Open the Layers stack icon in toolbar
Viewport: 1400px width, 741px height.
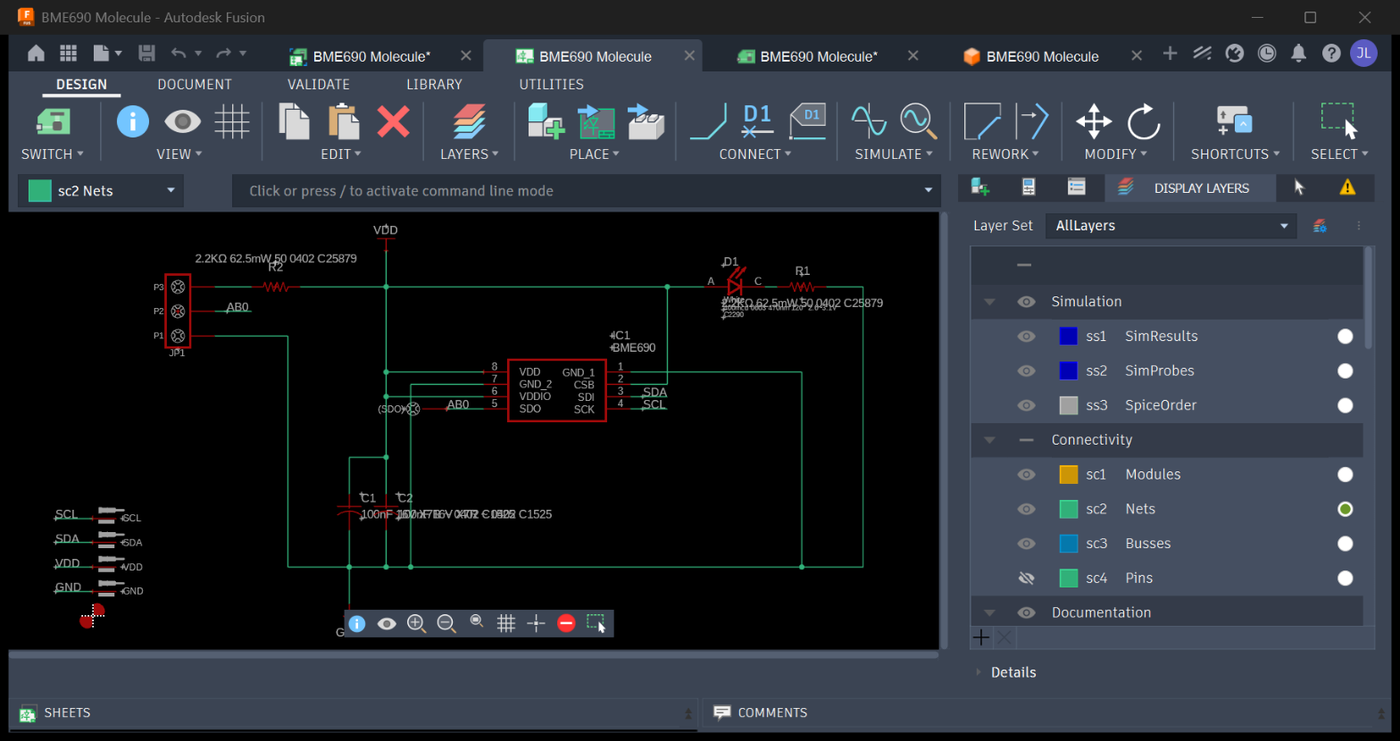469,122
